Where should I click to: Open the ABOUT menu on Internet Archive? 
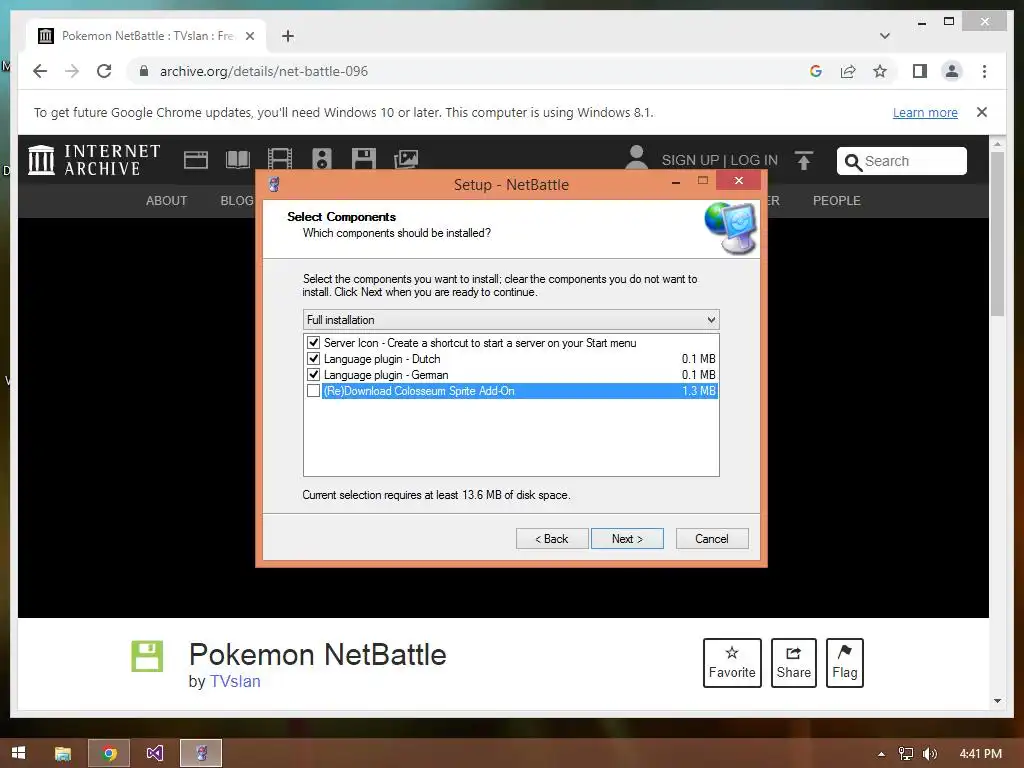point(167,200)
